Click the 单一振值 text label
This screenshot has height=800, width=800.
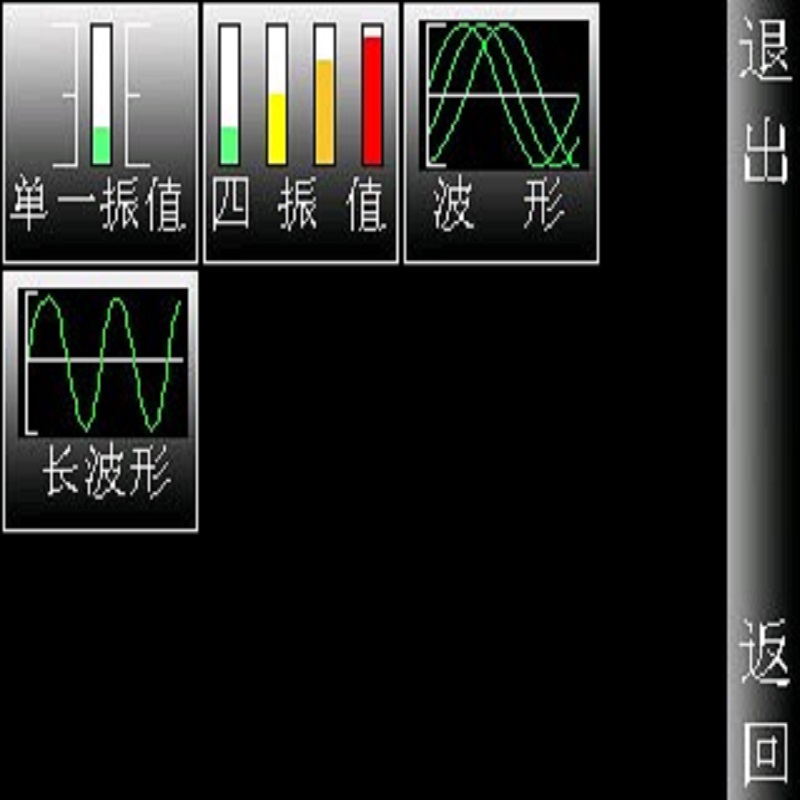(x=100, y=208)
